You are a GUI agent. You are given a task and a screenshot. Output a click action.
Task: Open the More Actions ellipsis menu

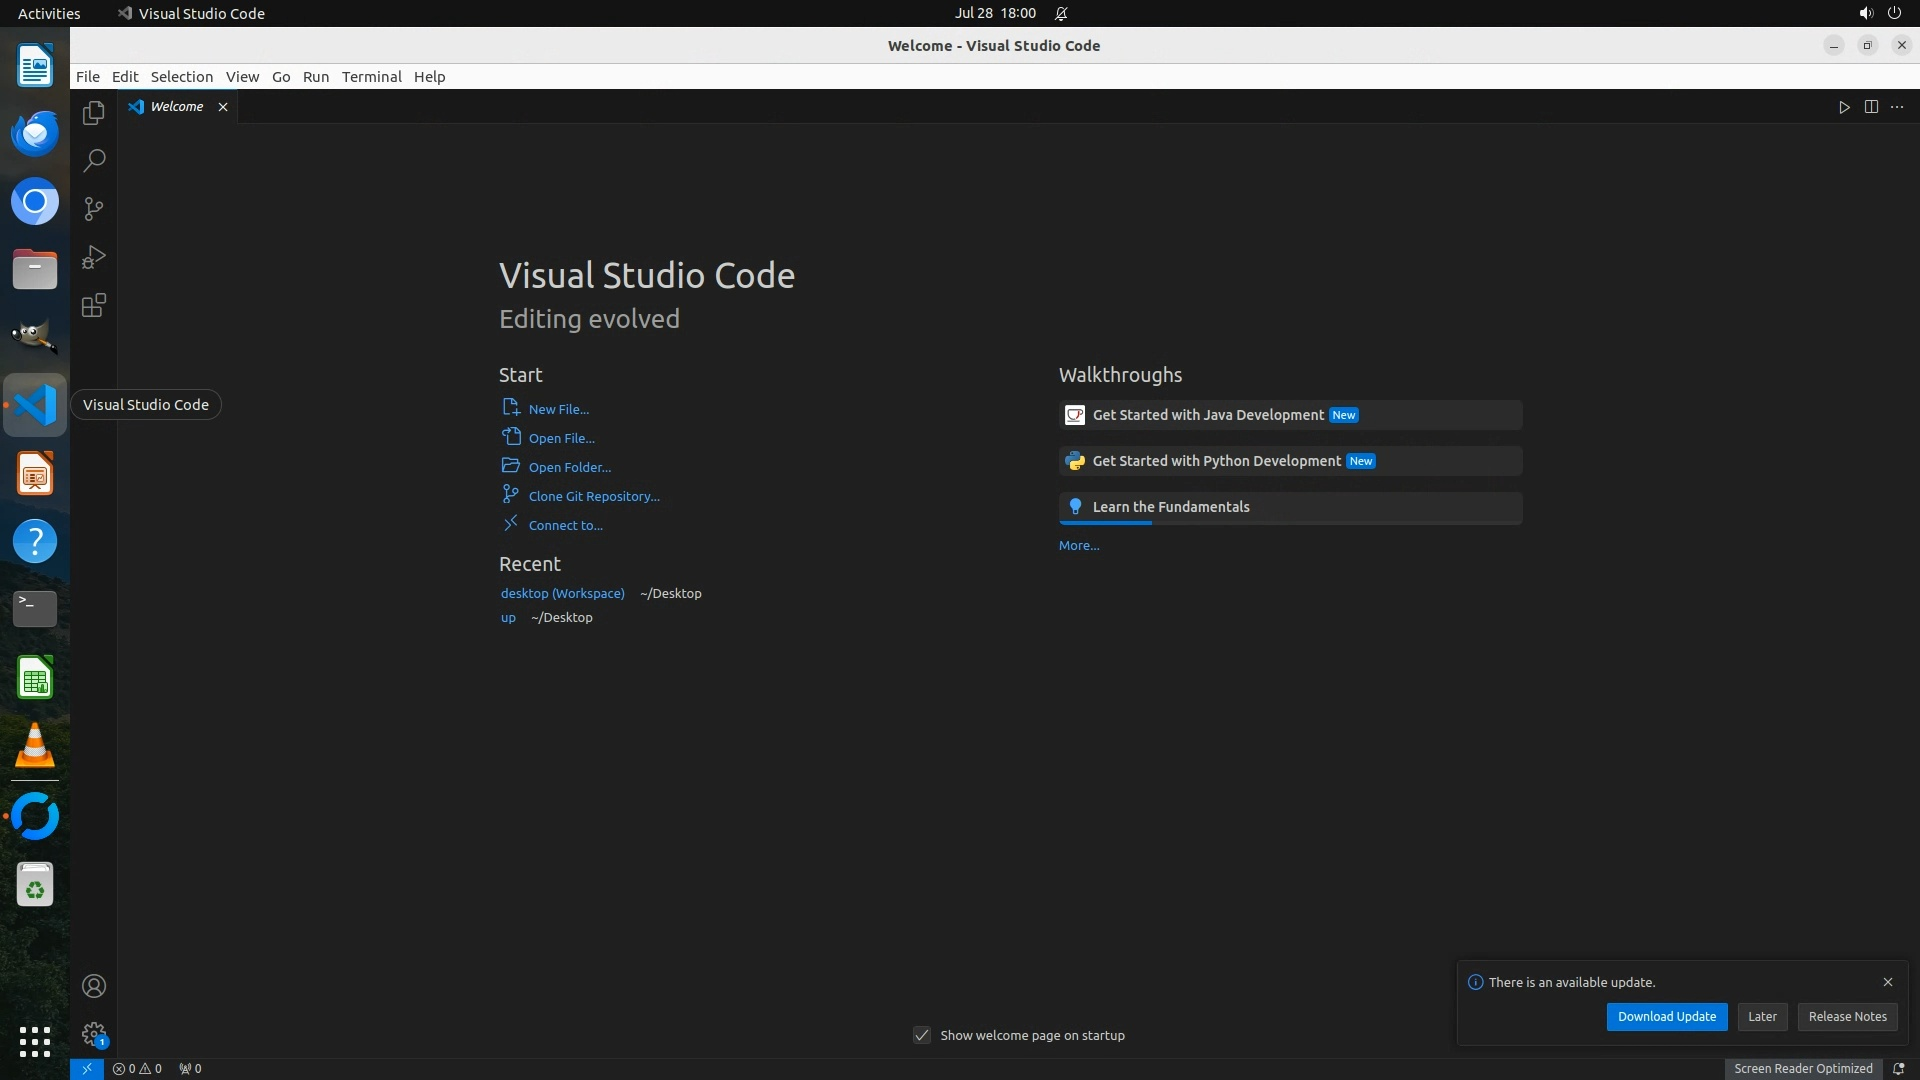(x=1897, y=107)
